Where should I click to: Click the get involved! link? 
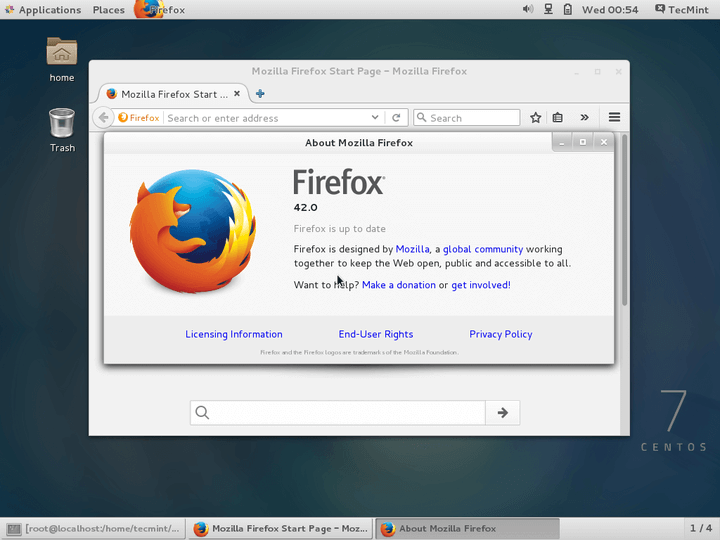(481, 285)
